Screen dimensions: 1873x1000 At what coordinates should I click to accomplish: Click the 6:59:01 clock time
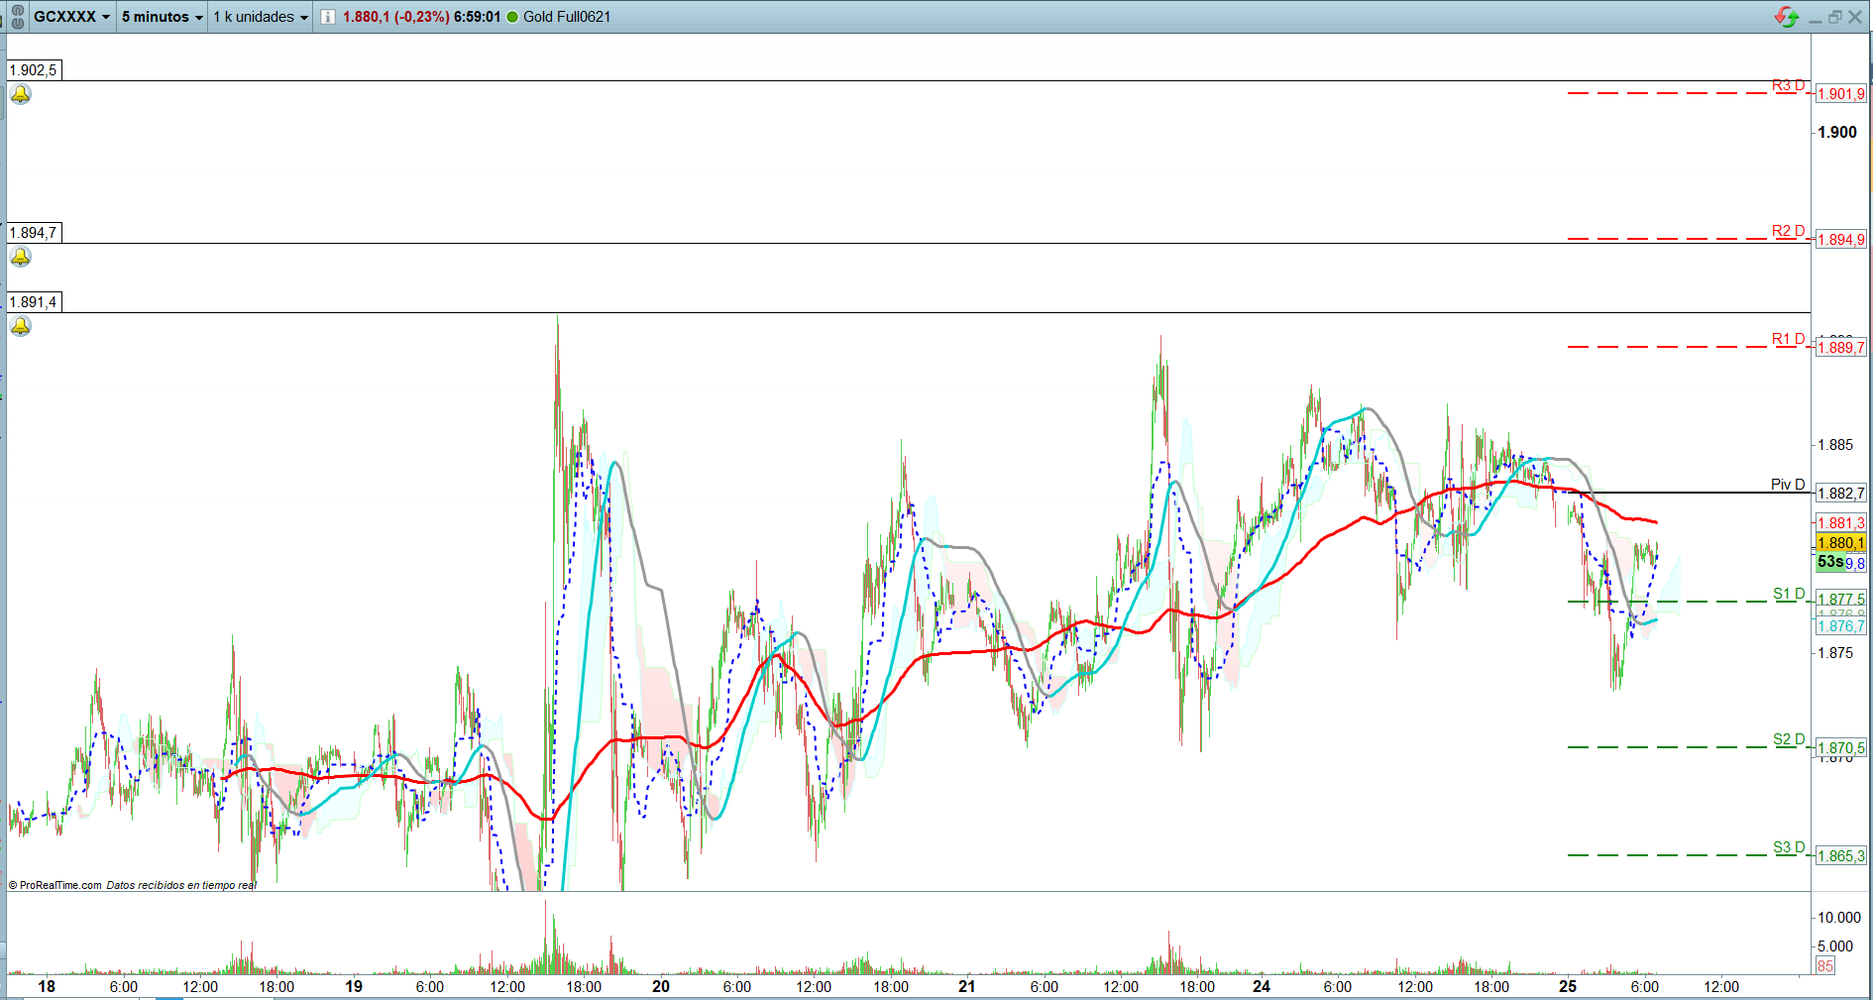coord(477,17)
